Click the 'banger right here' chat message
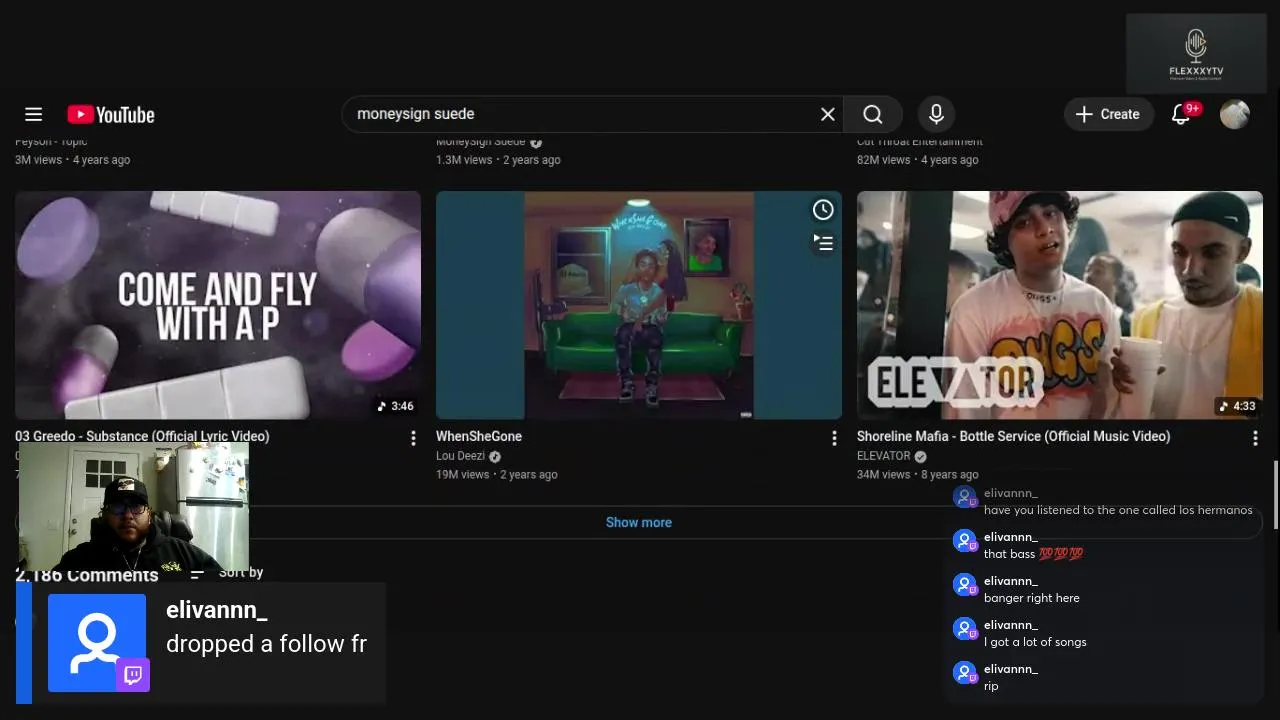This screenshot has width=1280, height=720. tap(1032, 598)
